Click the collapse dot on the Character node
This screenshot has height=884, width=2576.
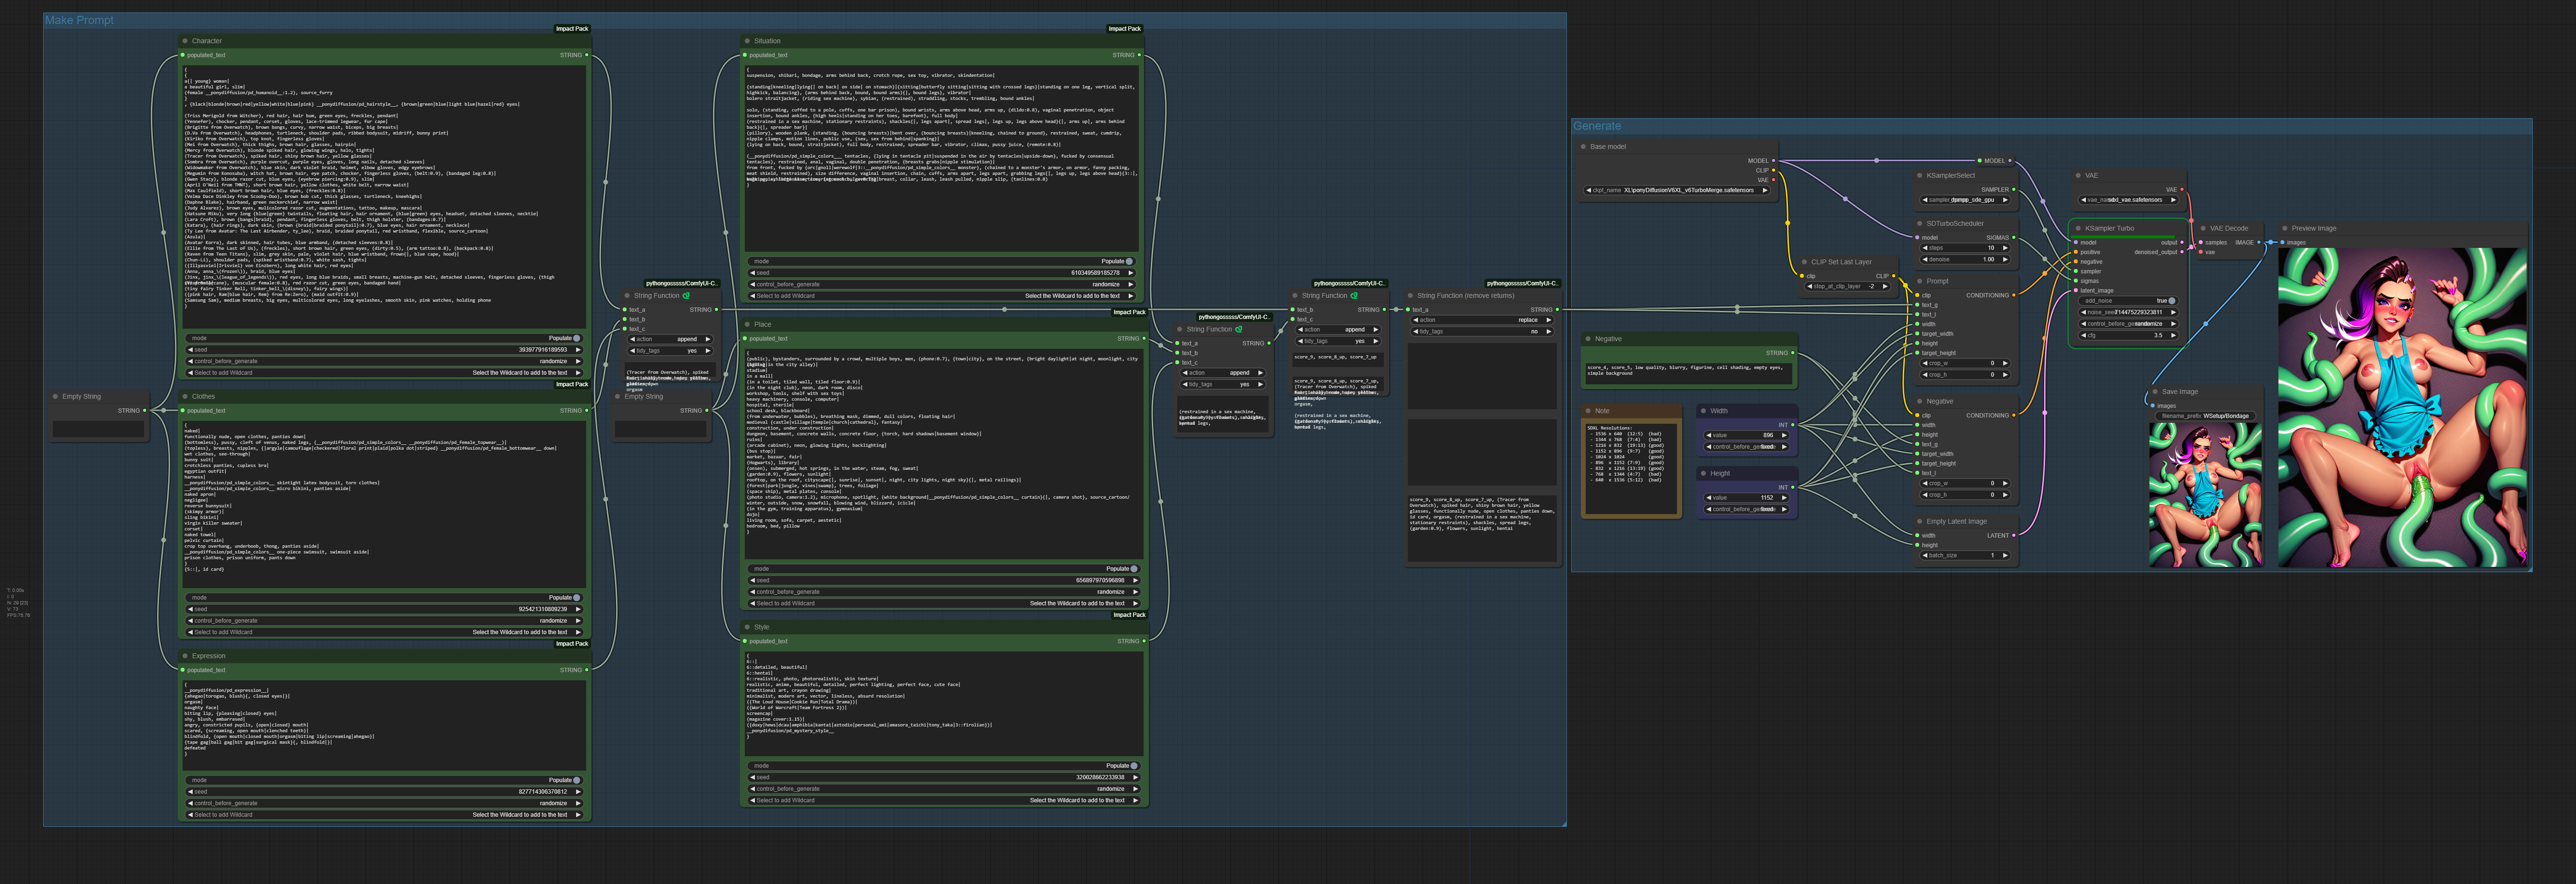click(185, 41)
